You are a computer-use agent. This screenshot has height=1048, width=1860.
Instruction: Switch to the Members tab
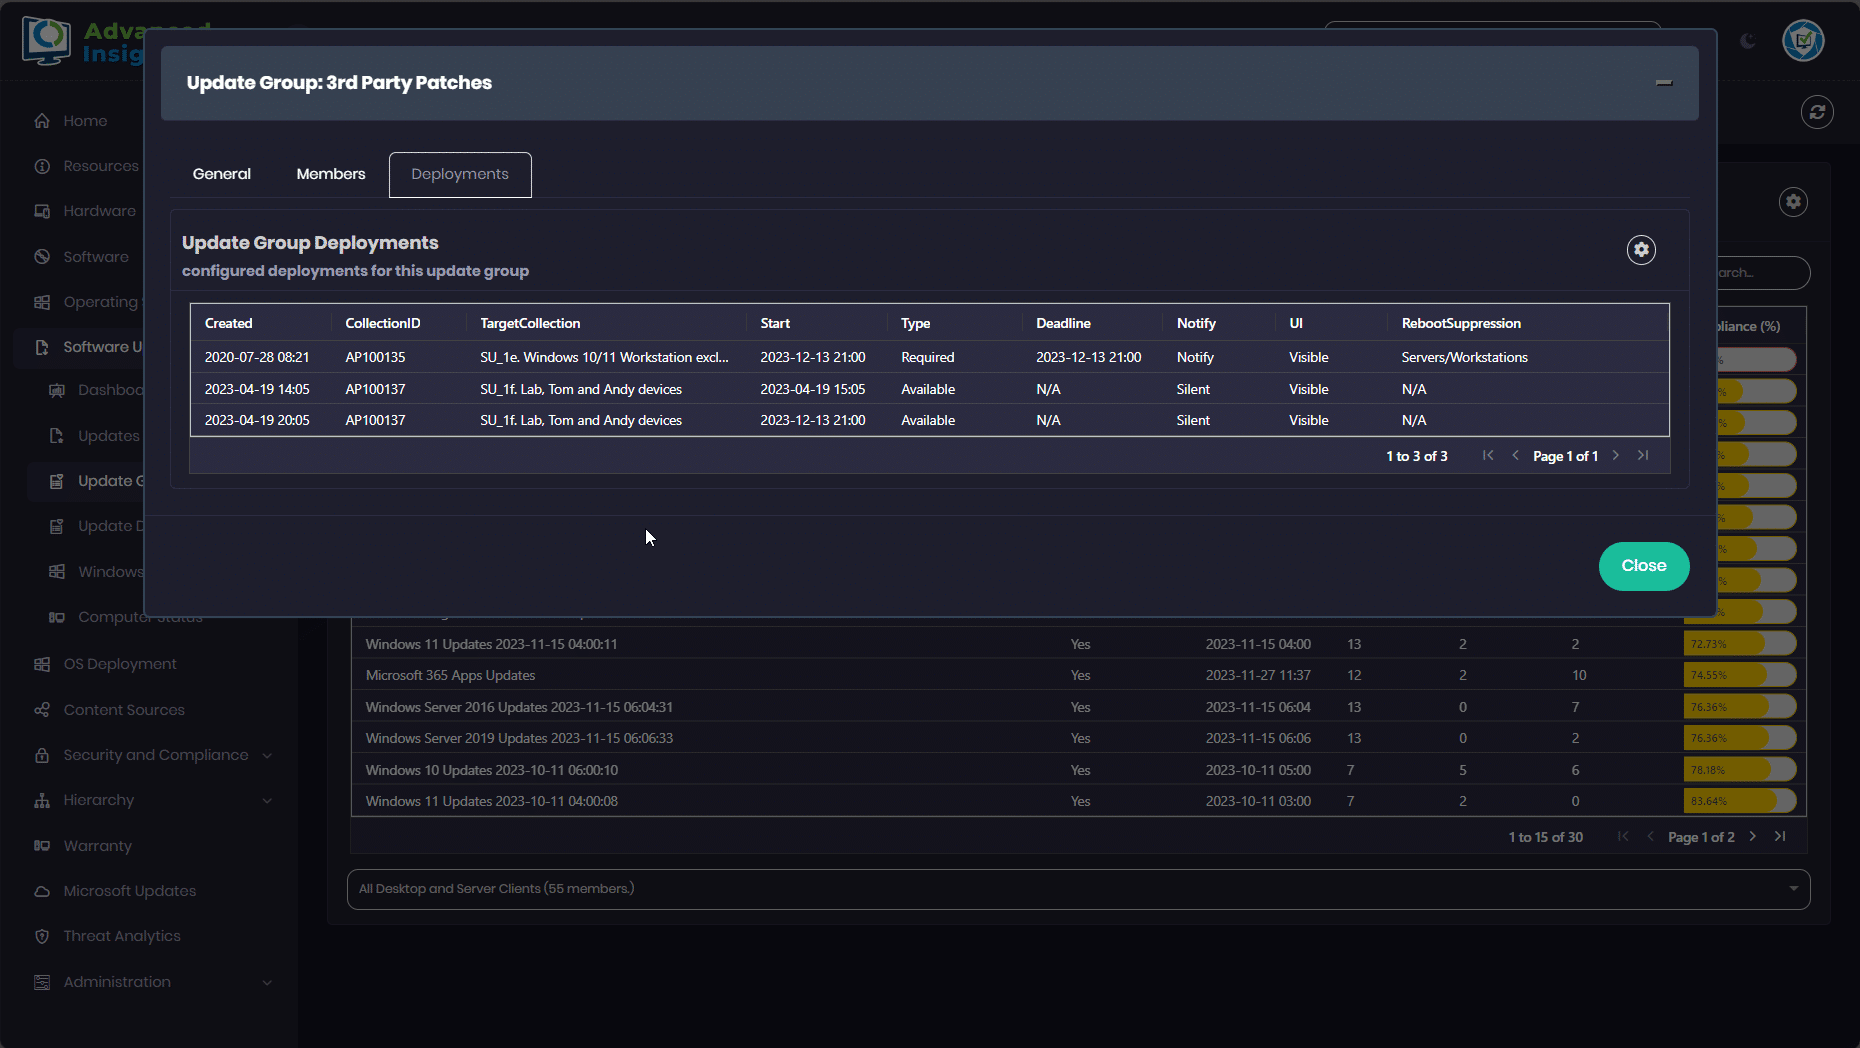tap(331, 174)
